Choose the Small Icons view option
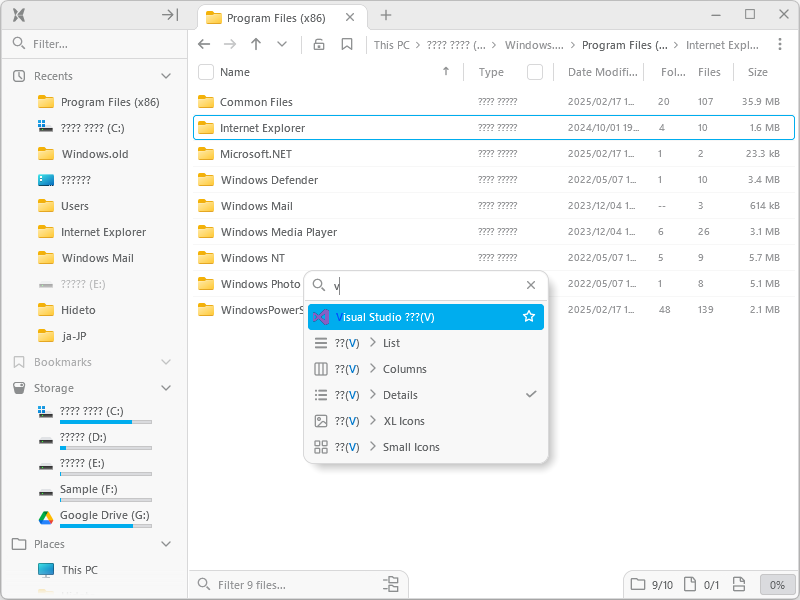 coord(411,447)
